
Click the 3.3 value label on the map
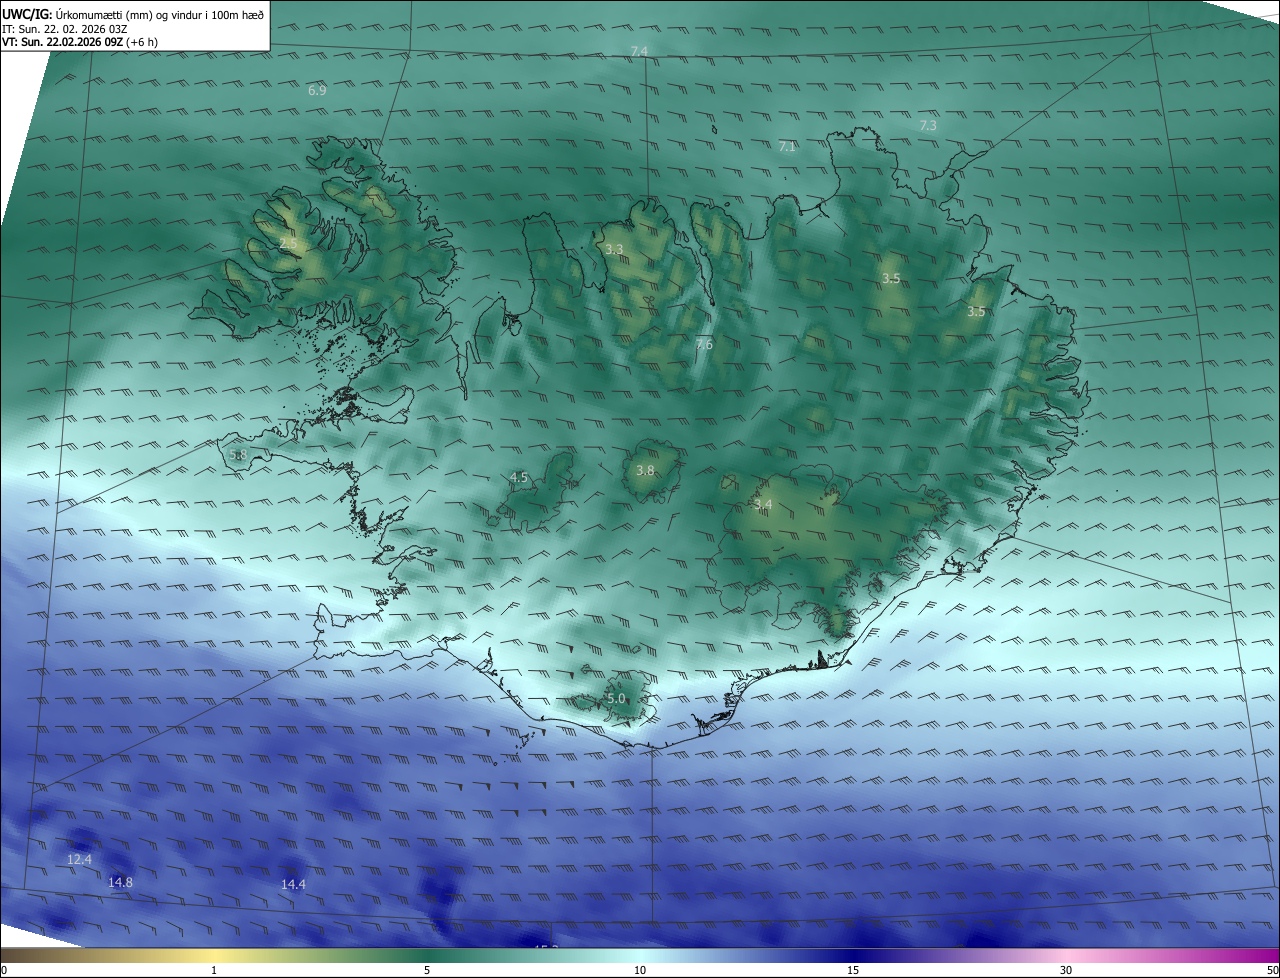614,249
